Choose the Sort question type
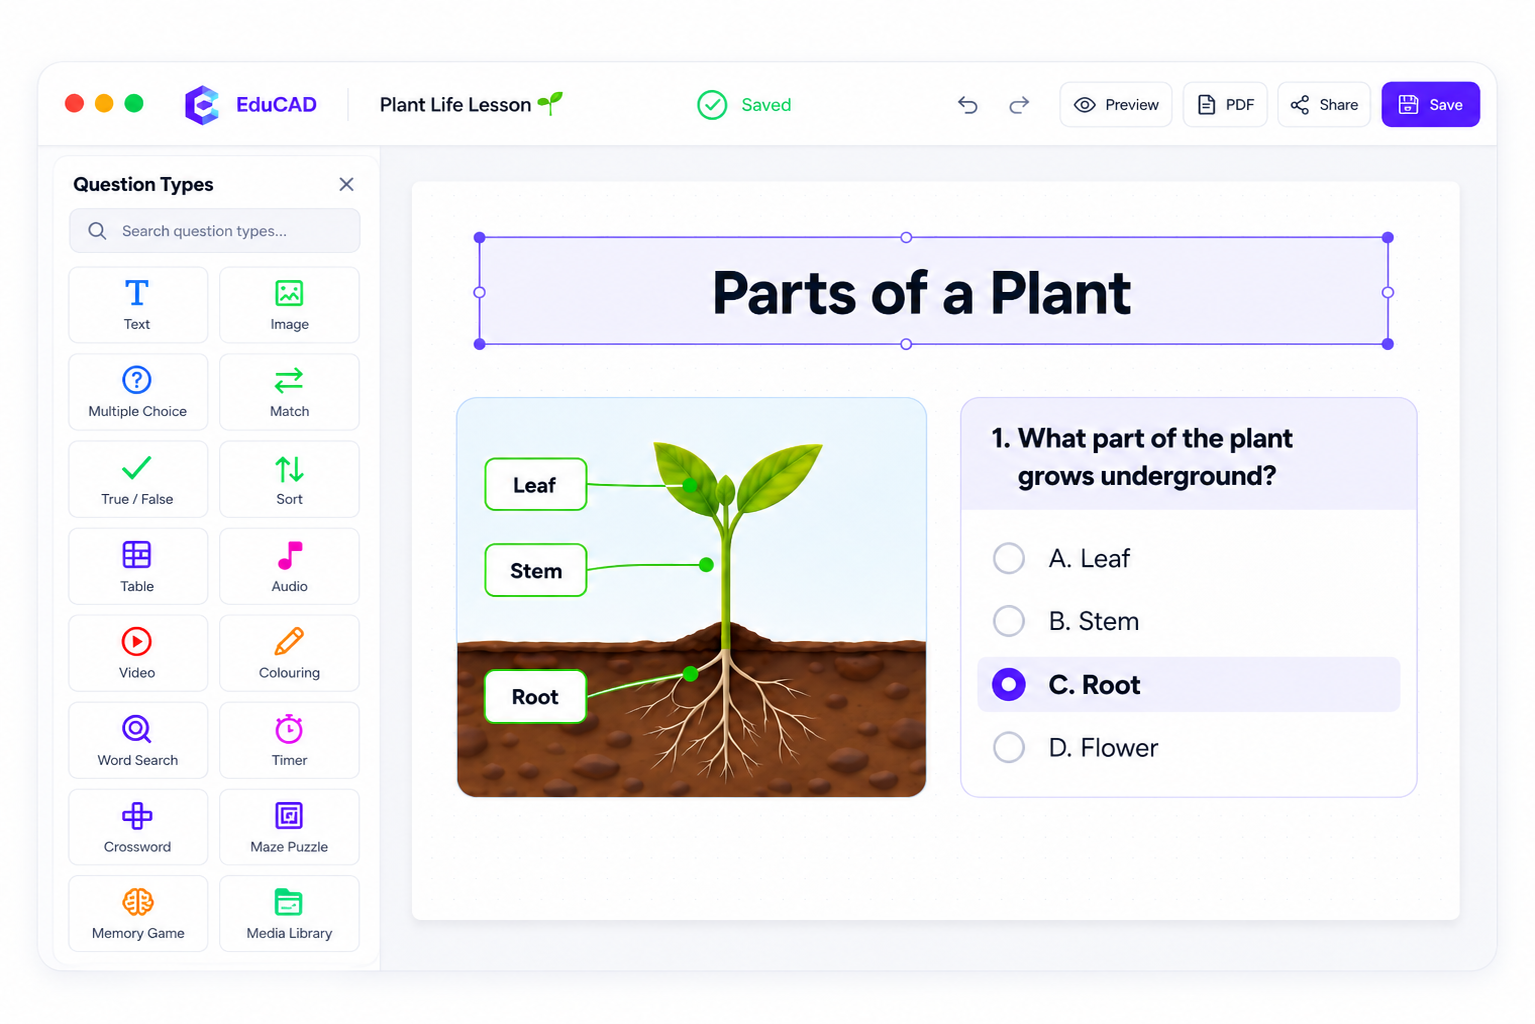The image size is (1535, 1024). click(289, 479)
